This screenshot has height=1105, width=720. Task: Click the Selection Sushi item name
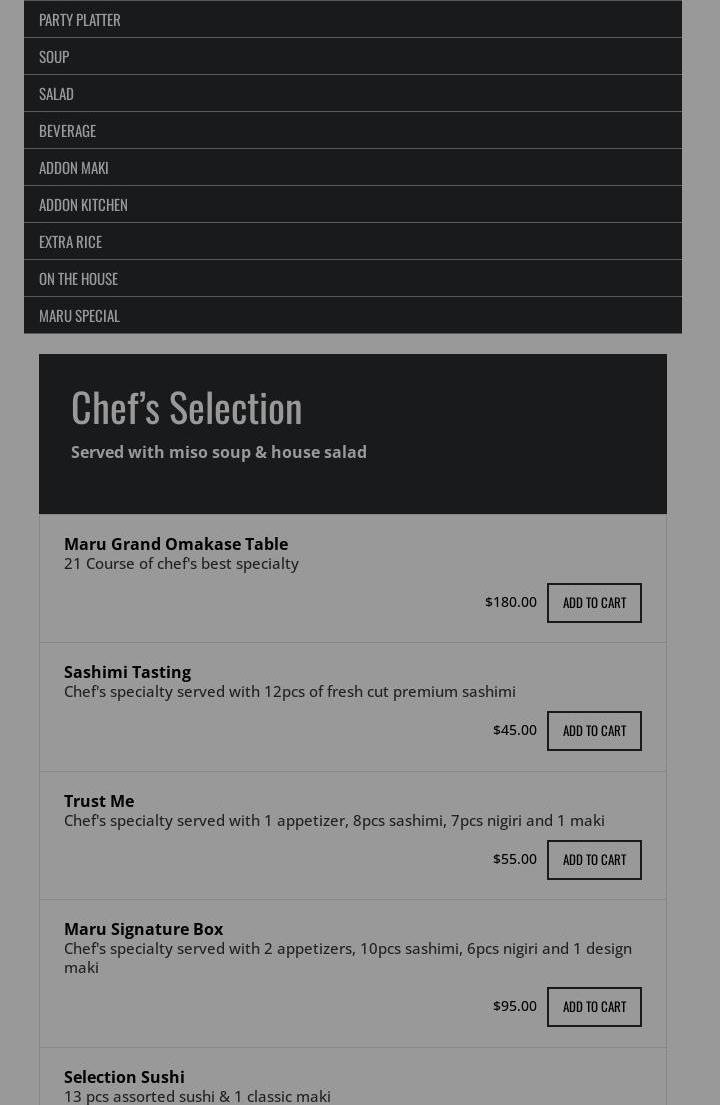point(124,1077)
